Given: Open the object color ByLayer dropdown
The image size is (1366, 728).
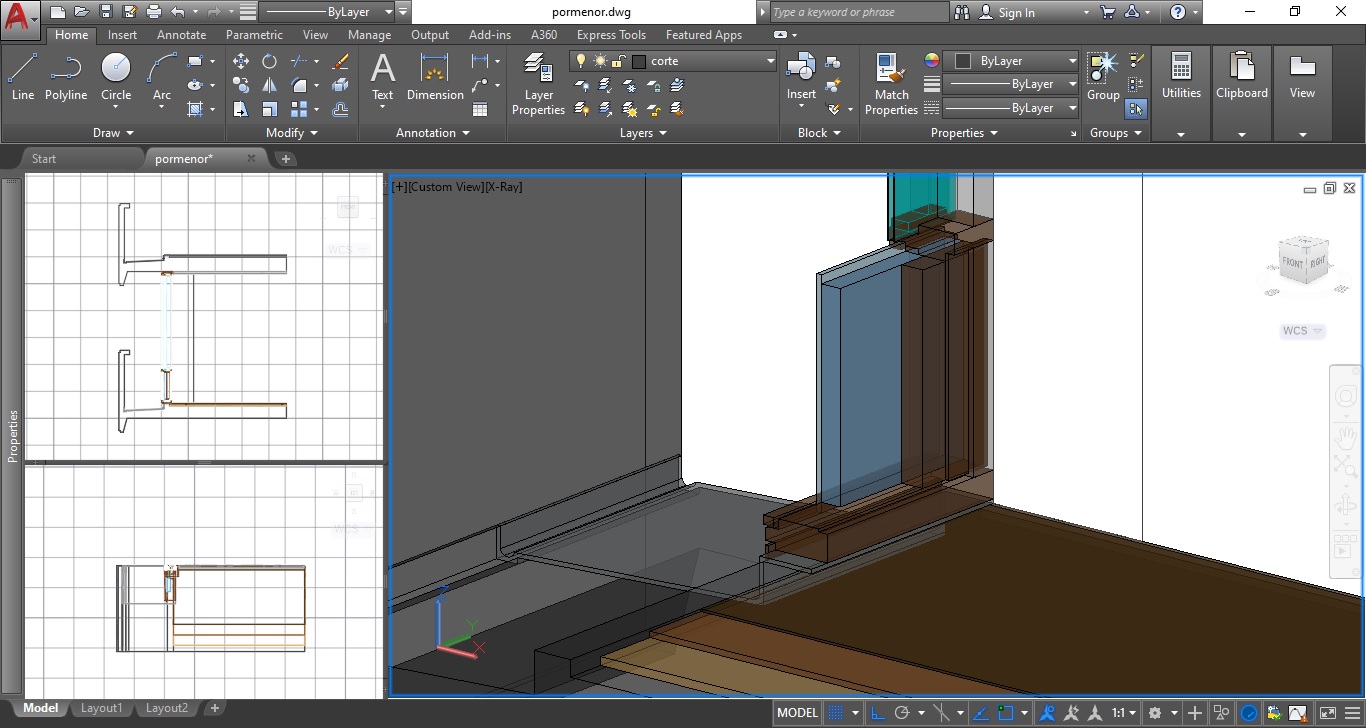Looking at the screenshot, I should pyautogui.click(x=1072, y=61).
